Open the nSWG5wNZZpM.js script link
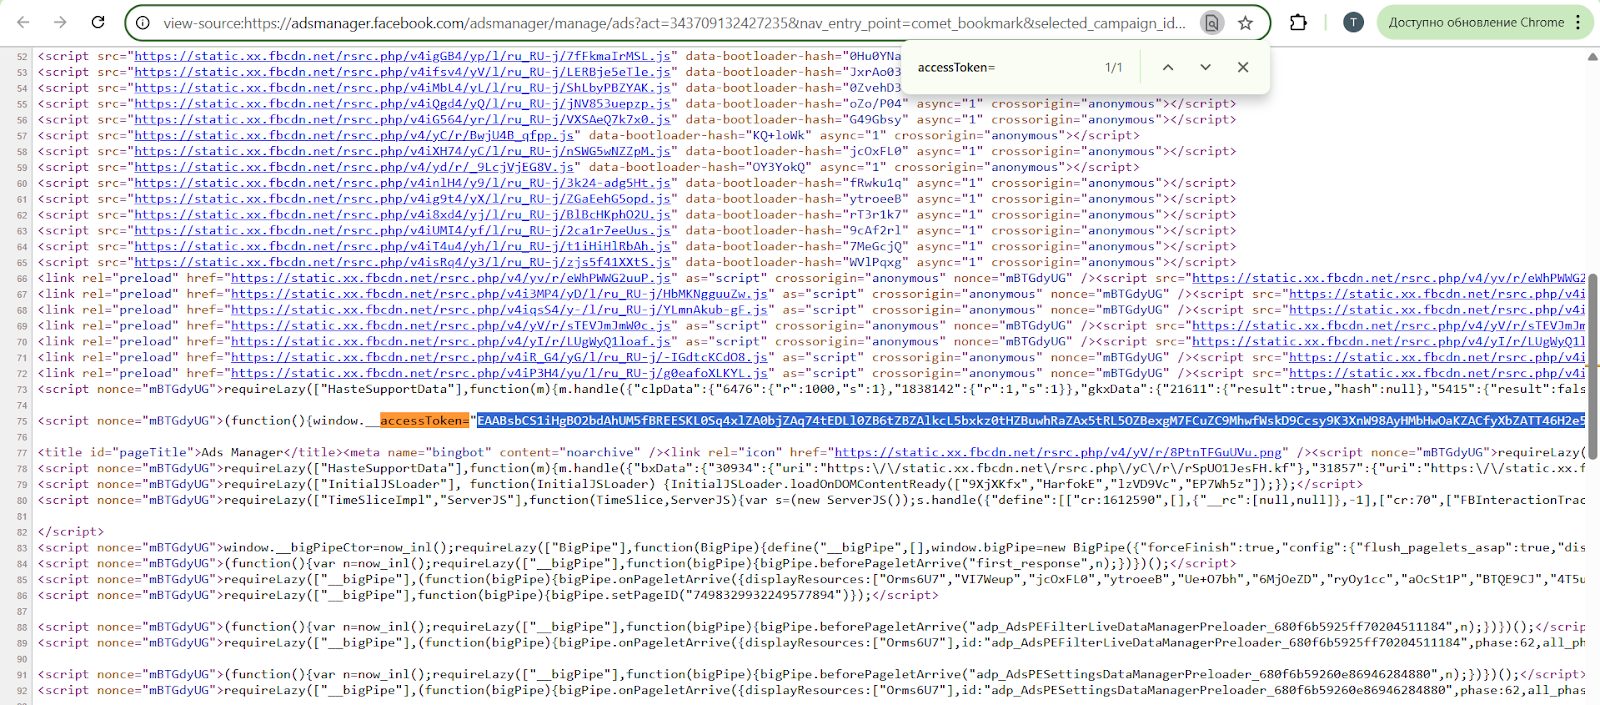 click(402, 151)
